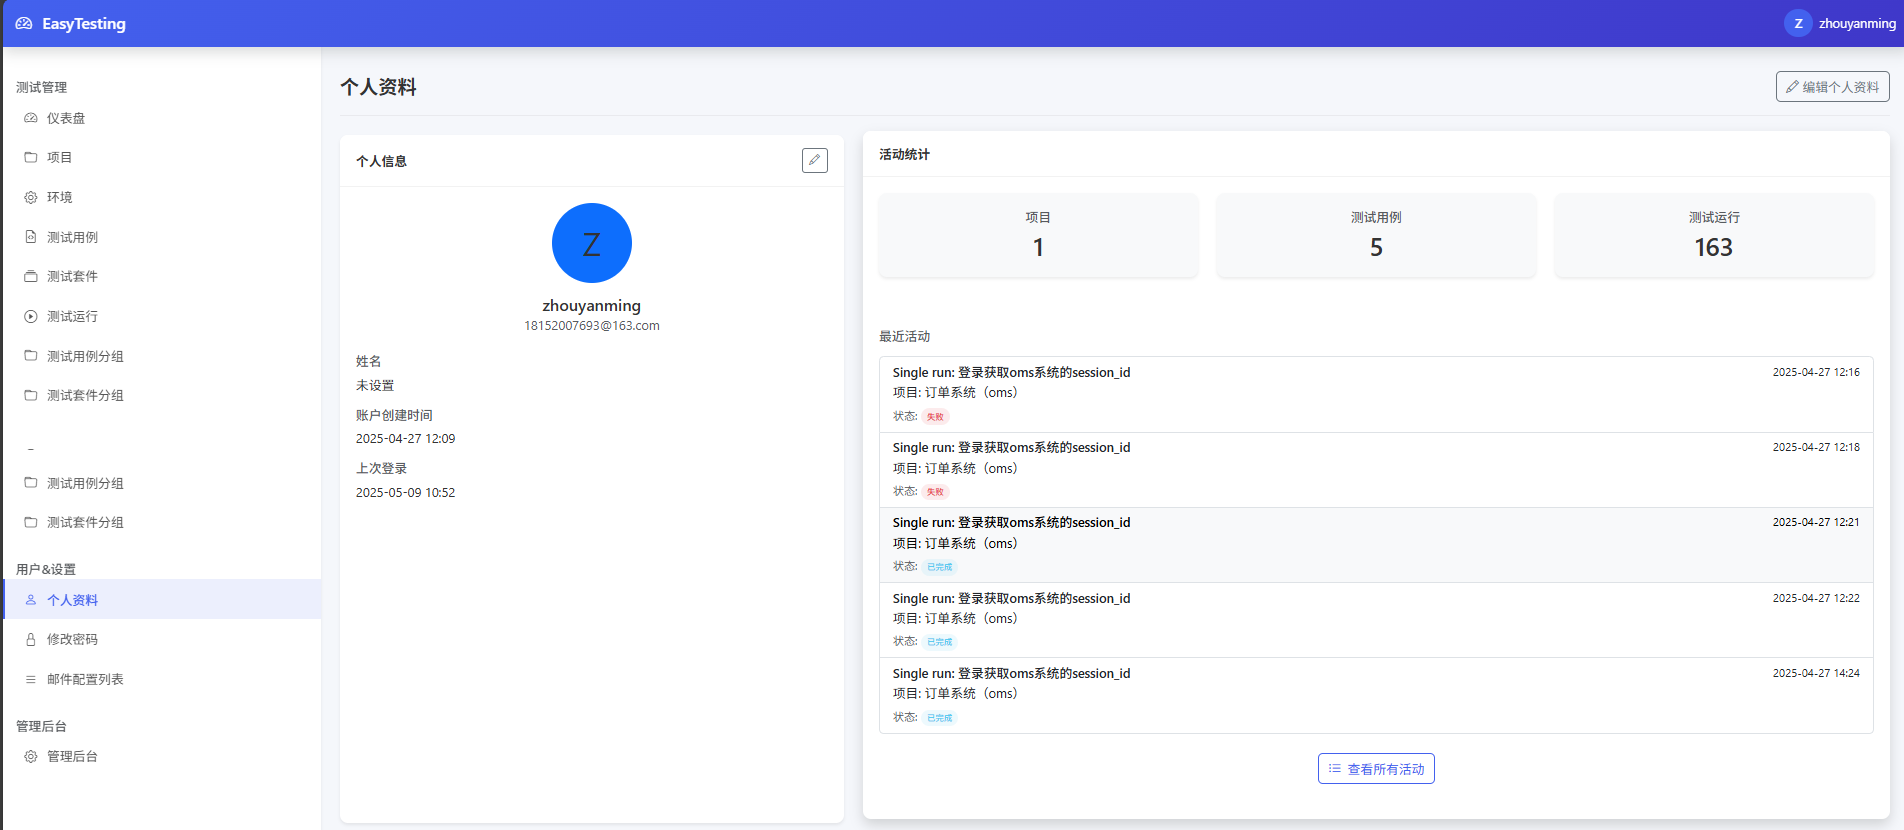
Task: Click 查看所有活动 button
Action: pos(1376,769)
